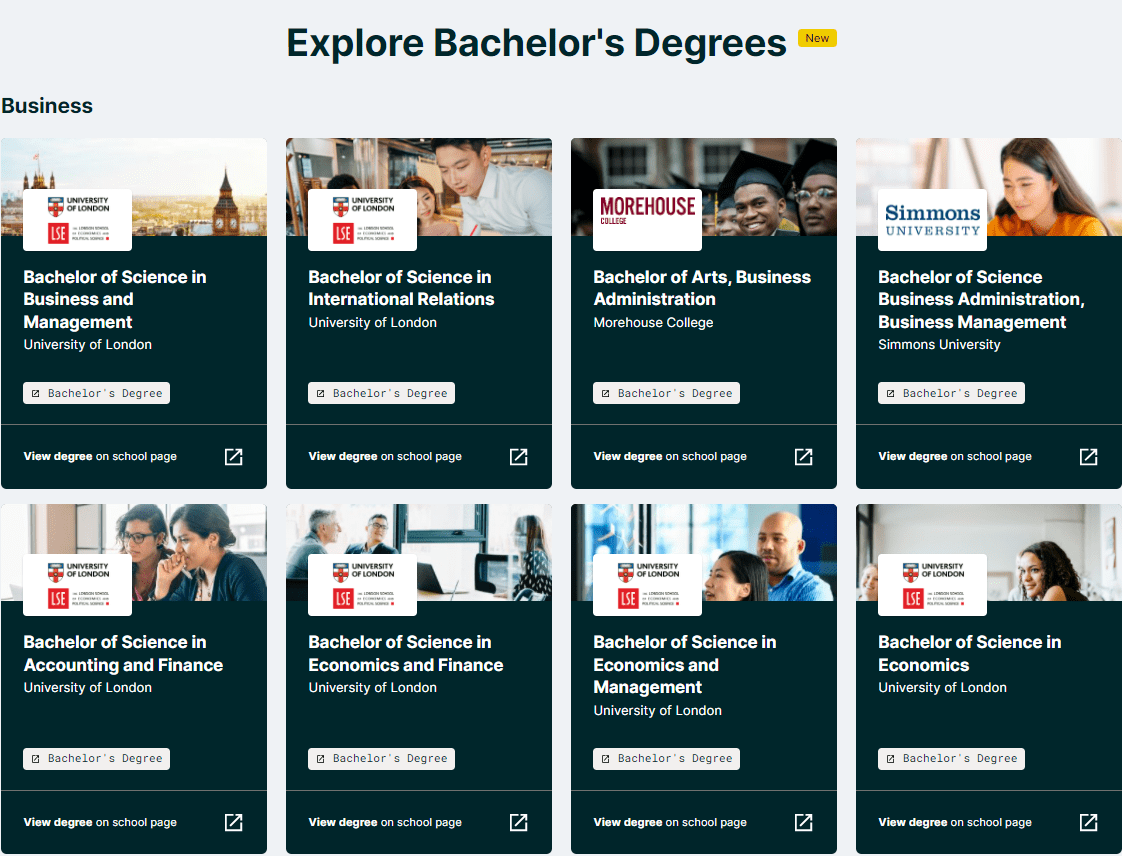Select the Morehouse College logo
1122x856 pixels.
click(x=646, y=219)
